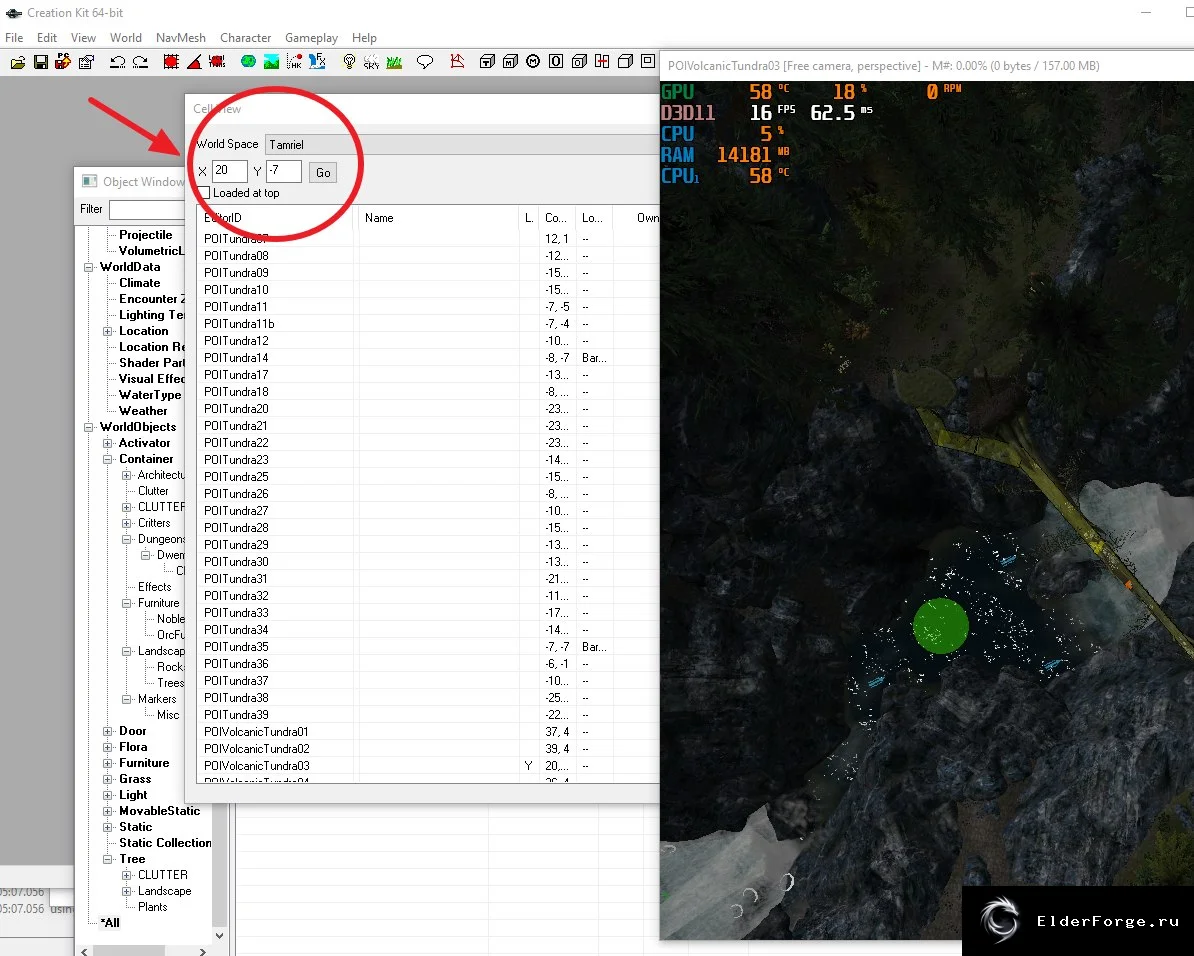This screenshot has width=1194, height=956.
Task: Collapse the WorldData tree node
Action: 88,267
